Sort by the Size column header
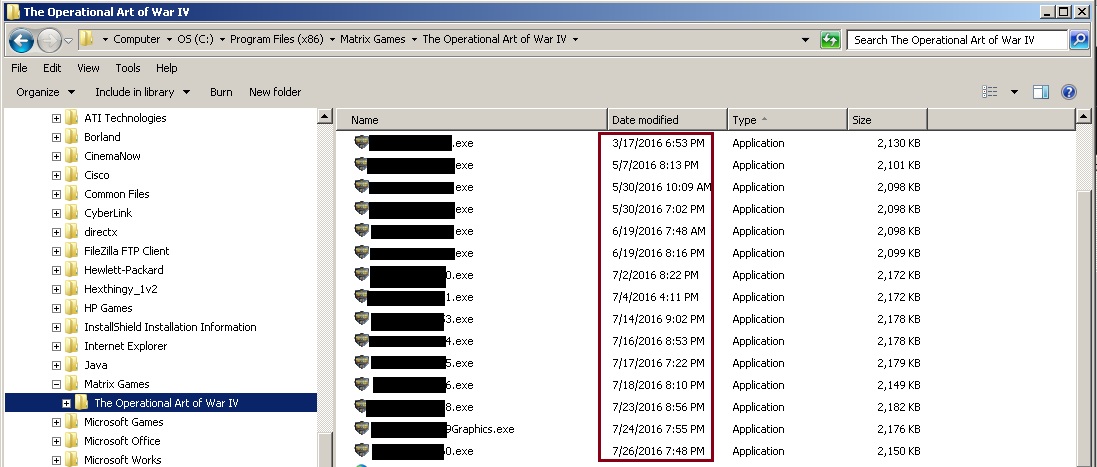 point(887,120)
